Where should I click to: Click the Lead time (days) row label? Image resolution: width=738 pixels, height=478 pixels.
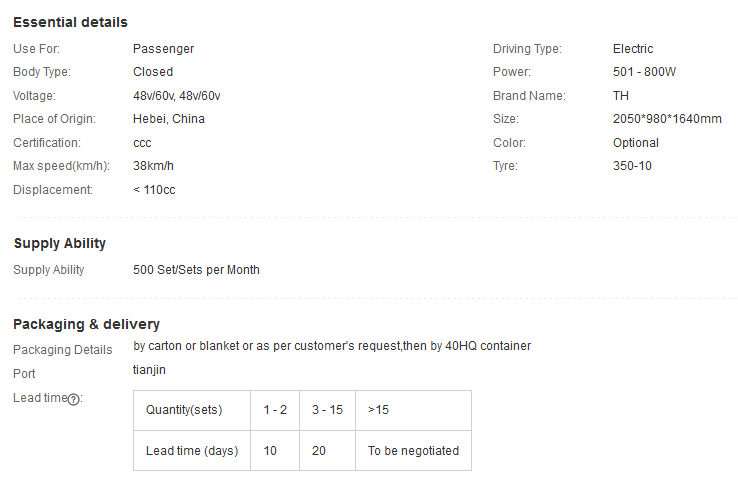coord(192,451)
